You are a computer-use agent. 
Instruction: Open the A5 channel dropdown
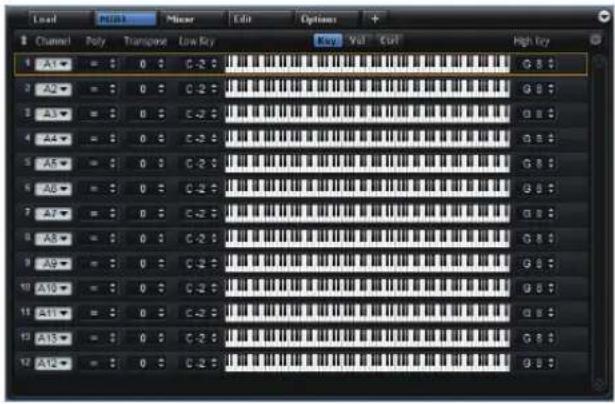point(53,164)
